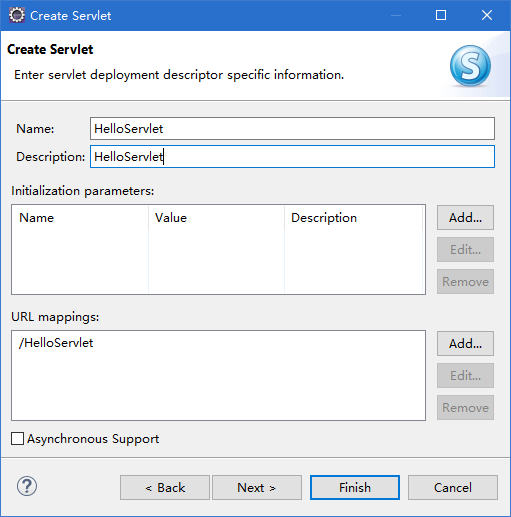Click Finish to create the servlet
The height and width of the screenshot is (517, 511).
coord(355,488)
